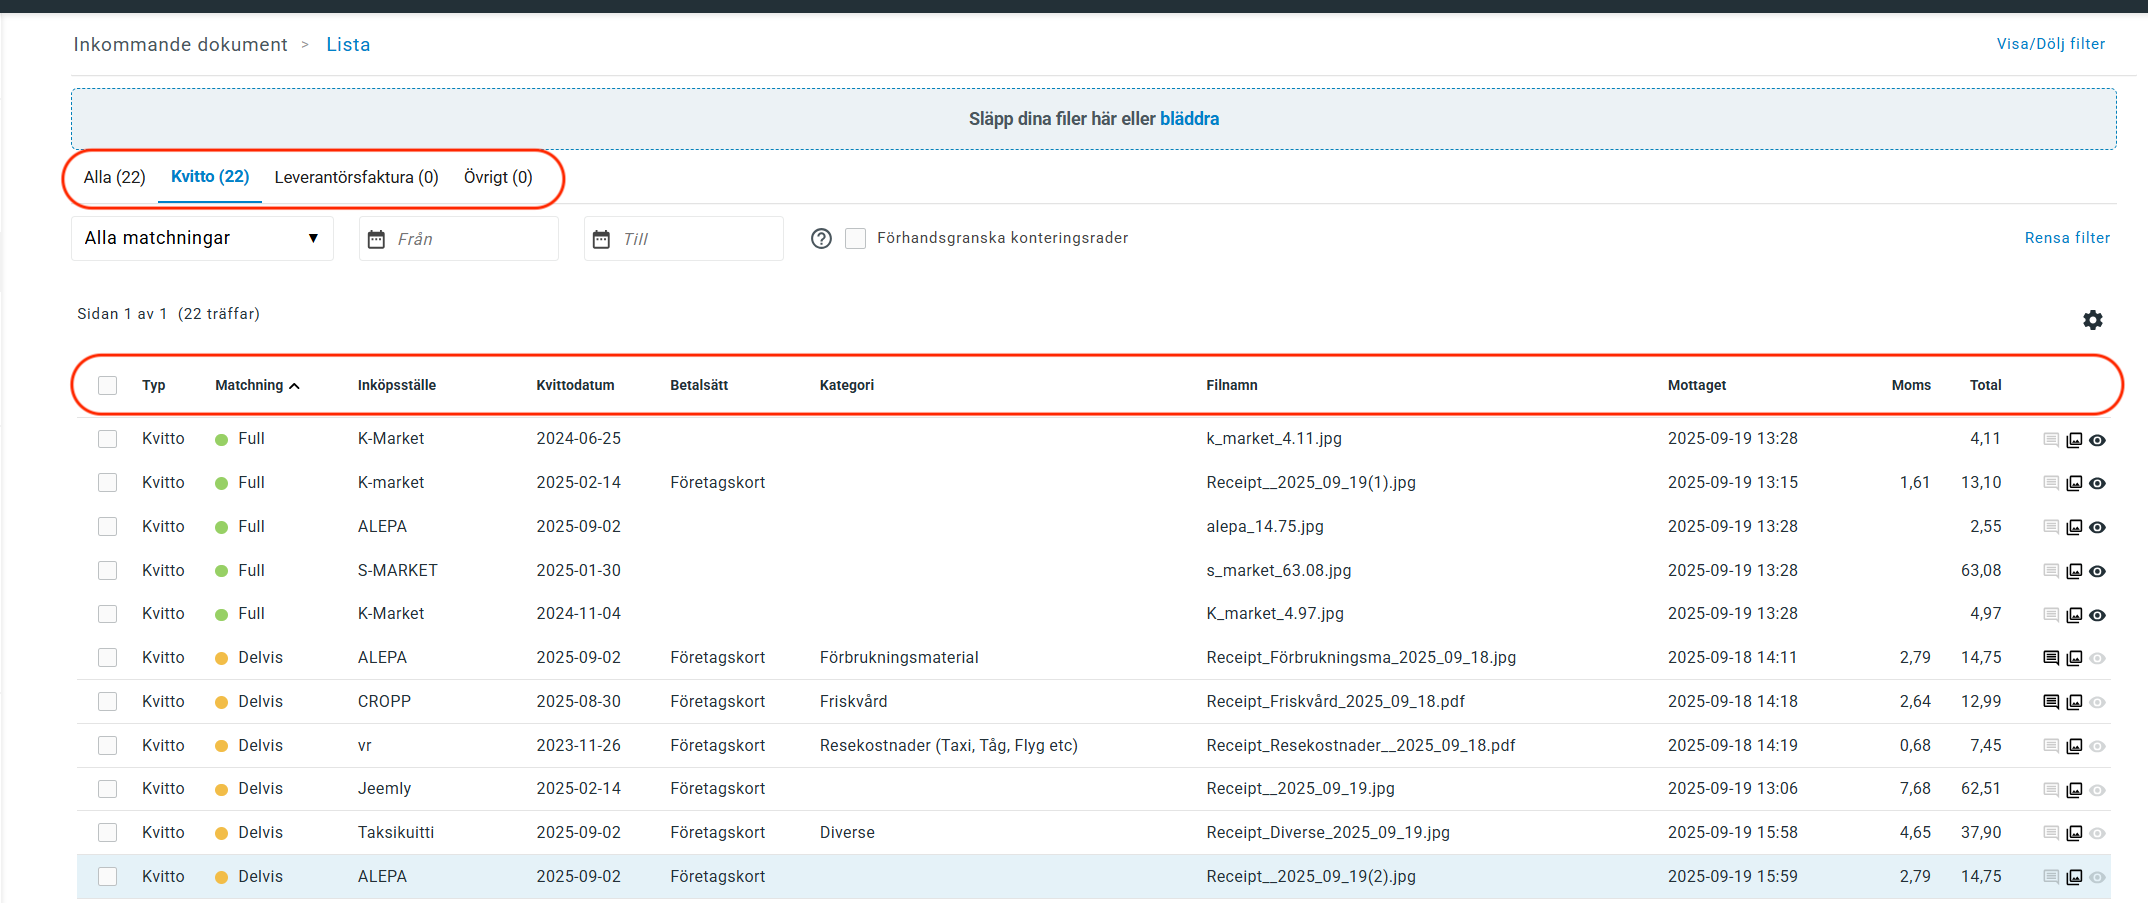2148x903 pixels.
Task: Click the help question mark icon
Action: point(821,239)
